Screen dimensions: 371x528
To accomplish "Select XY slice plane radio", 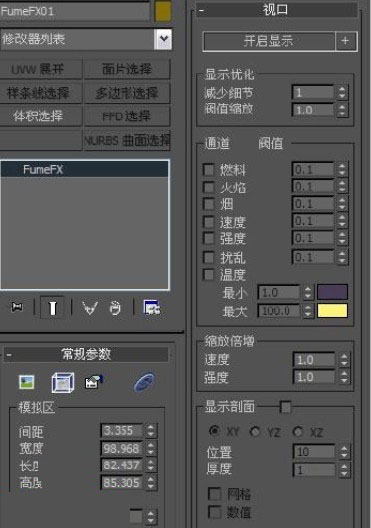I will click(214, 431).
